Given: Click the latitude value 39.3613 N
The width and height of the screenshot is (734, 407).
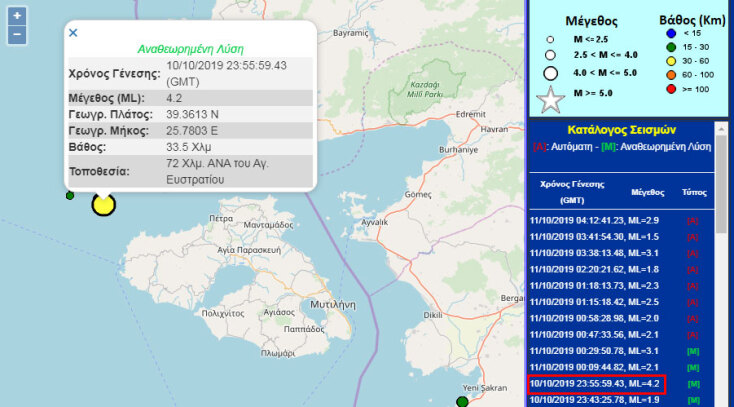Looking at the screenshot, I should 192,115.
